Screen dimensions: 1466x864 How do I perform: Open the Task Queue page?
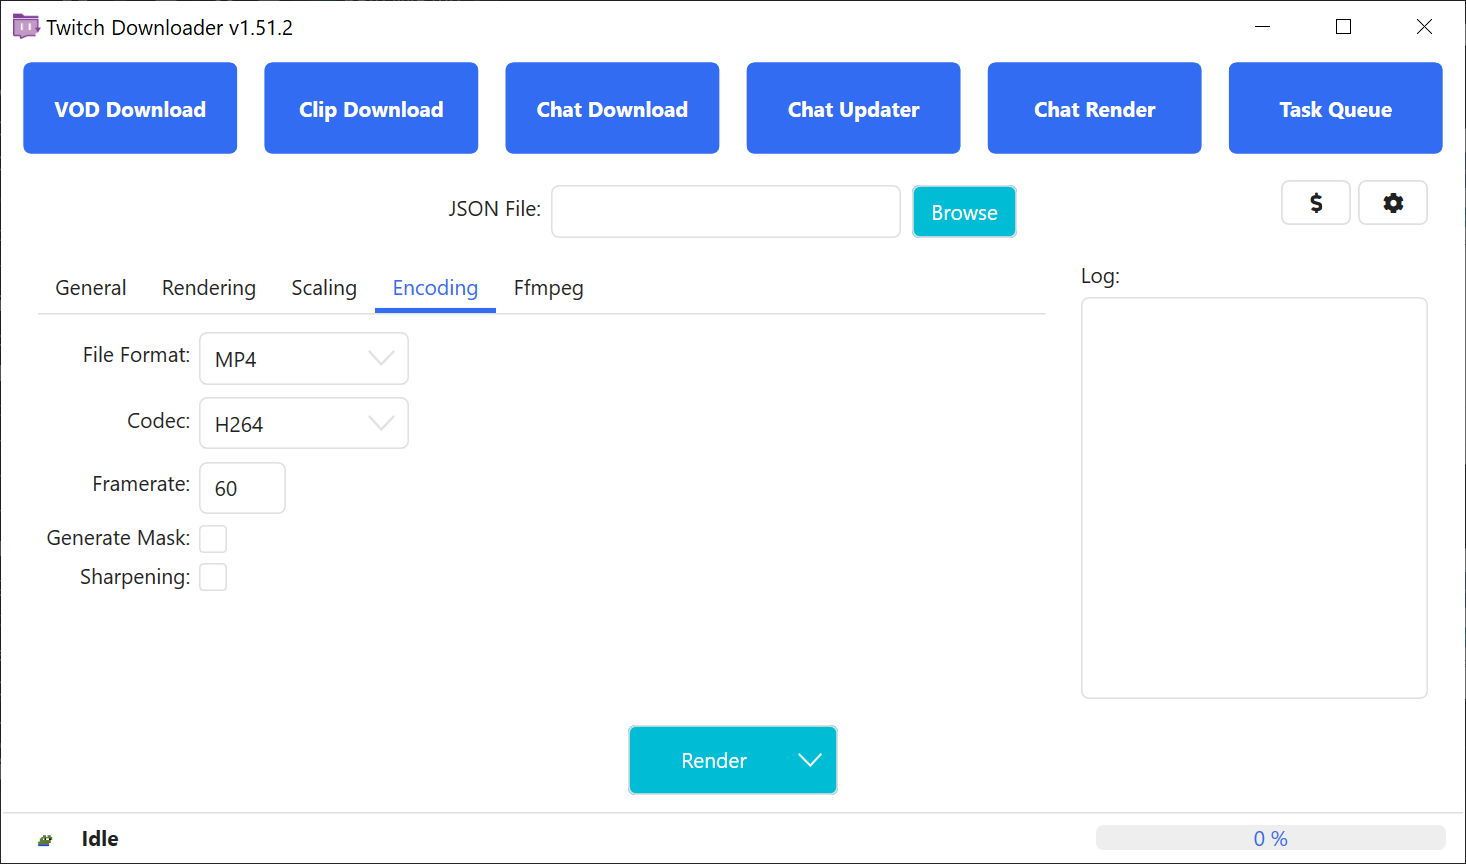point(1335,108)
